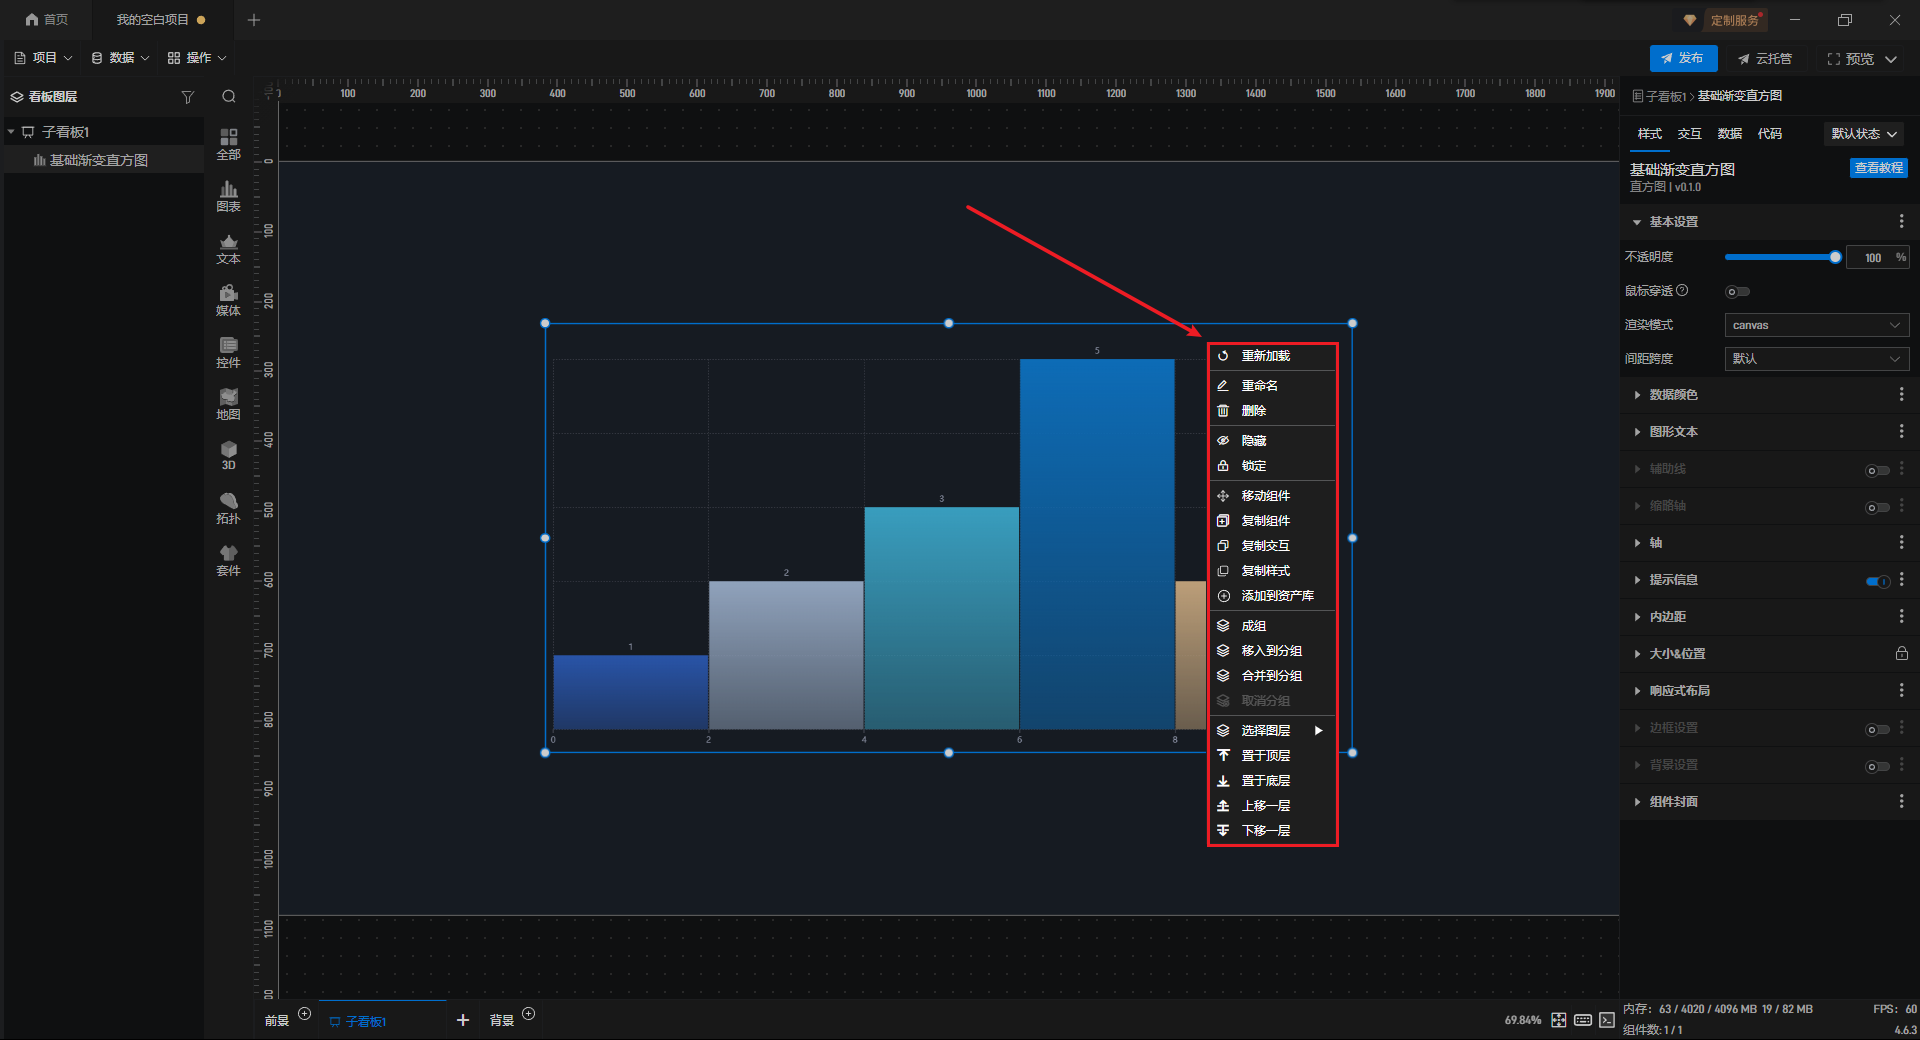Select the 基础渐变直方图 layer in layer tree
Screen dimensions: 1920x1040
104,160
